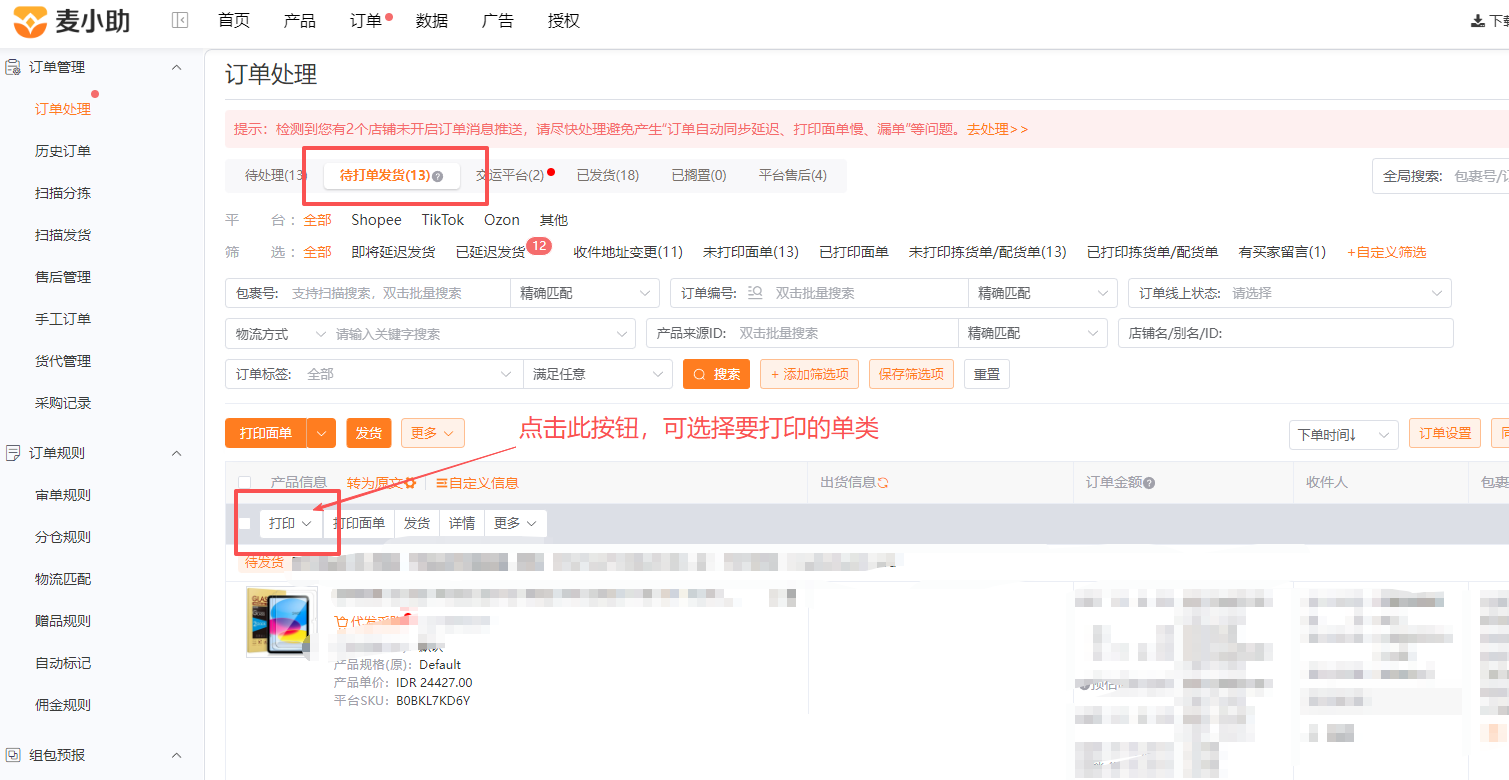
Task: Click the 订单规则 section icon
Action: click(13, 453)
